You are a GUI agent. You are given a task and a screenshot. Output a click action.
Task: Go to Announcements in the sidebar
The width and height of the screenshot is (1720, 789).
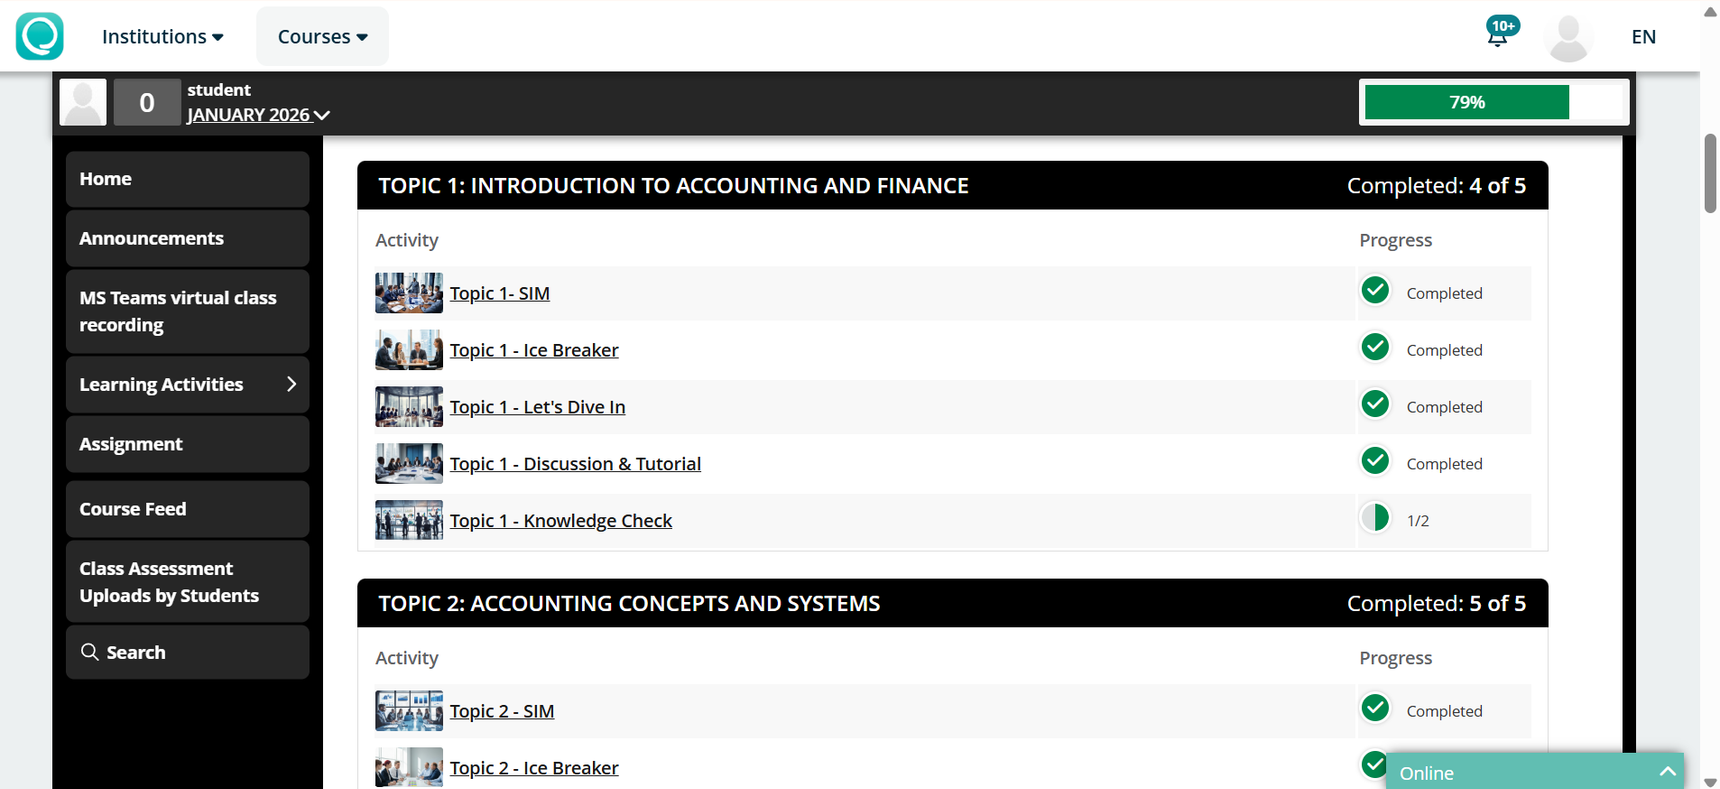tap(152, 238)
